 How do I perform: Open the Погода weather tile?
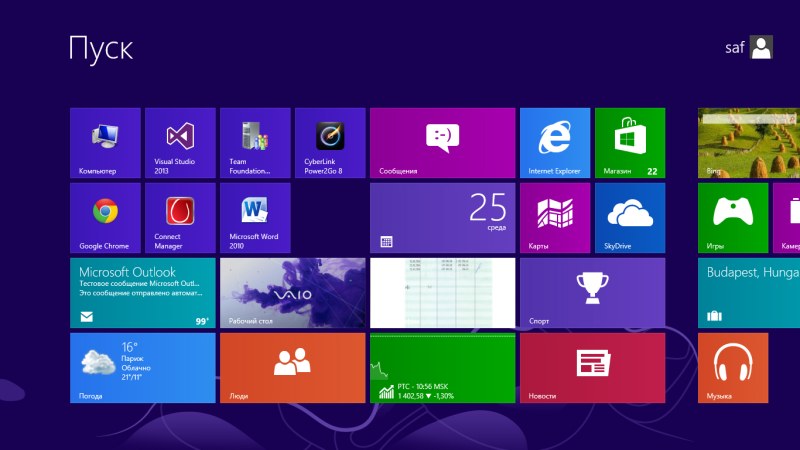(x=142, y=368)
